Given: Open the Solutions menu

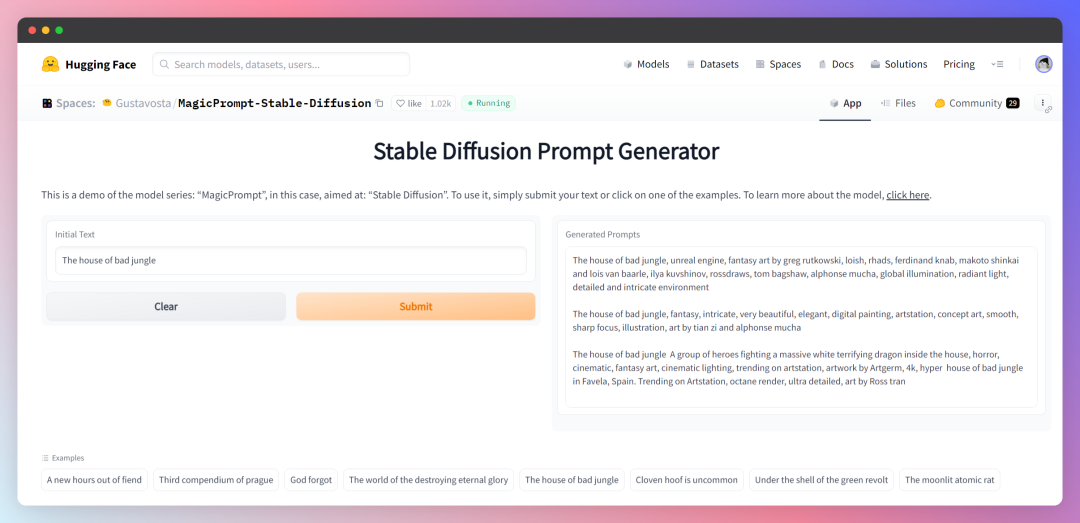Looking at the screenshot, I should coord(899,64).
